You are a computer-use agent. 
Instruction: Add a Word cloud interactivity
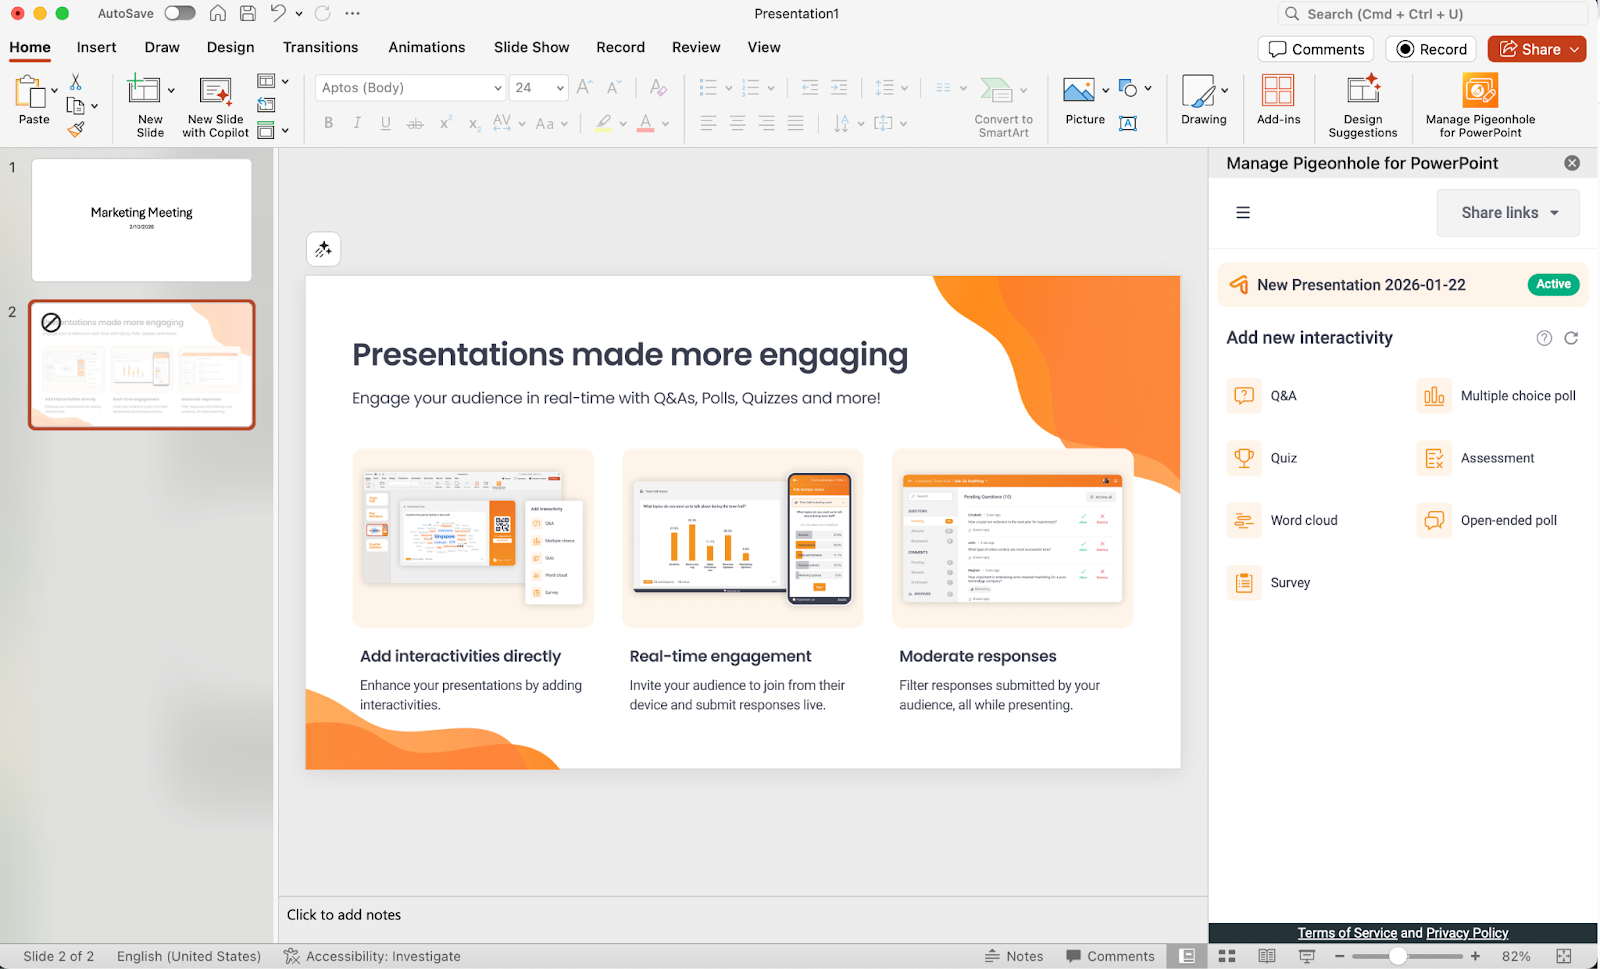[1303, 521]
